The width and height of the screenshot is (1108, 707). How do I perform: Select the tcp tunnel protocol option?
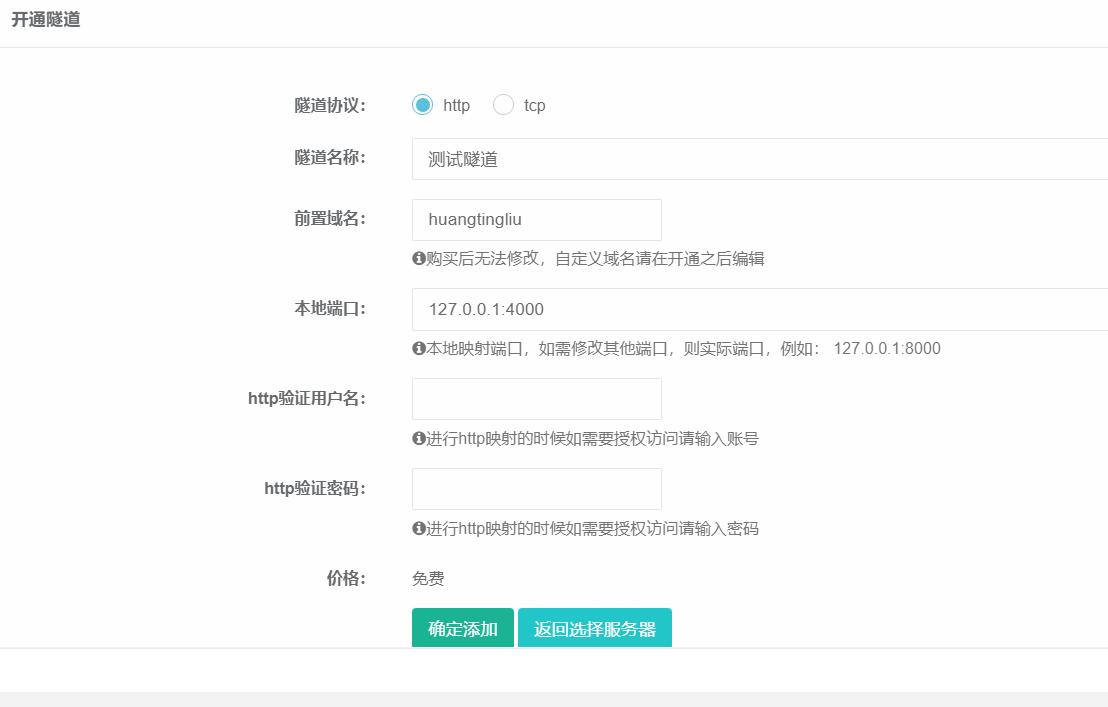tap(503, 104)
